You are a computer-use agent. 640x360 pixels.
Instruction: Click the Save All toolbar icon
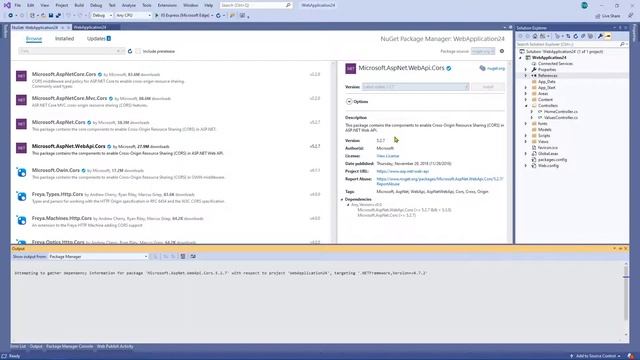pyautogui.click(x=58, y=16)
